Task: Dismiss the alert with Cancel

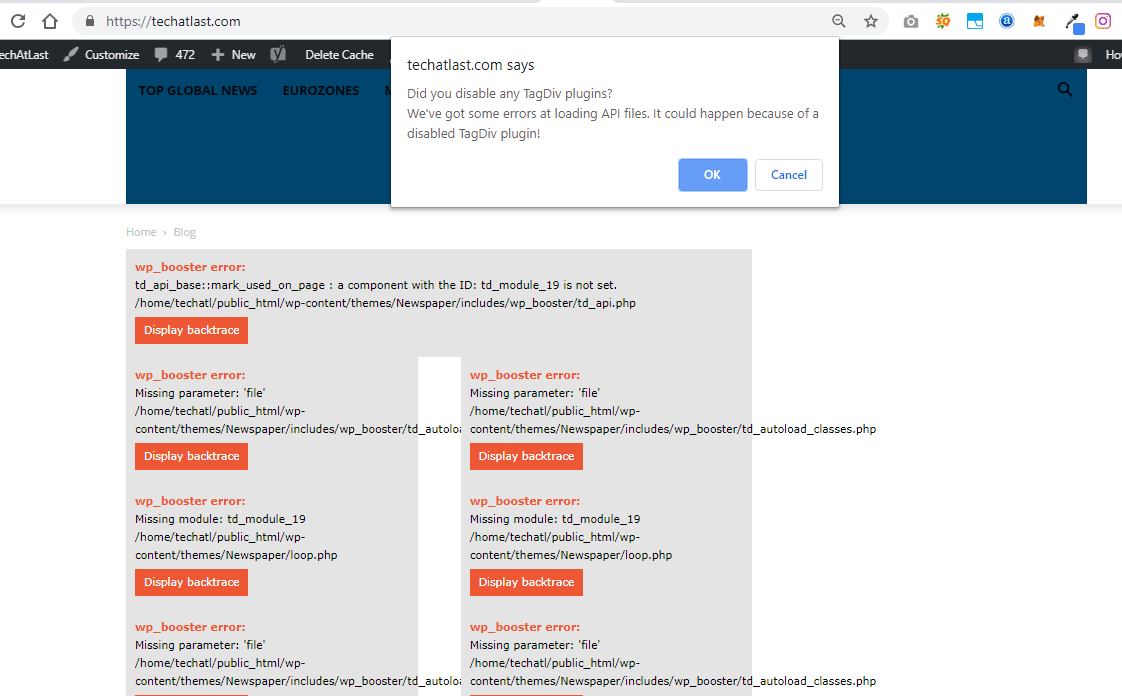Action: coord(789,175)
